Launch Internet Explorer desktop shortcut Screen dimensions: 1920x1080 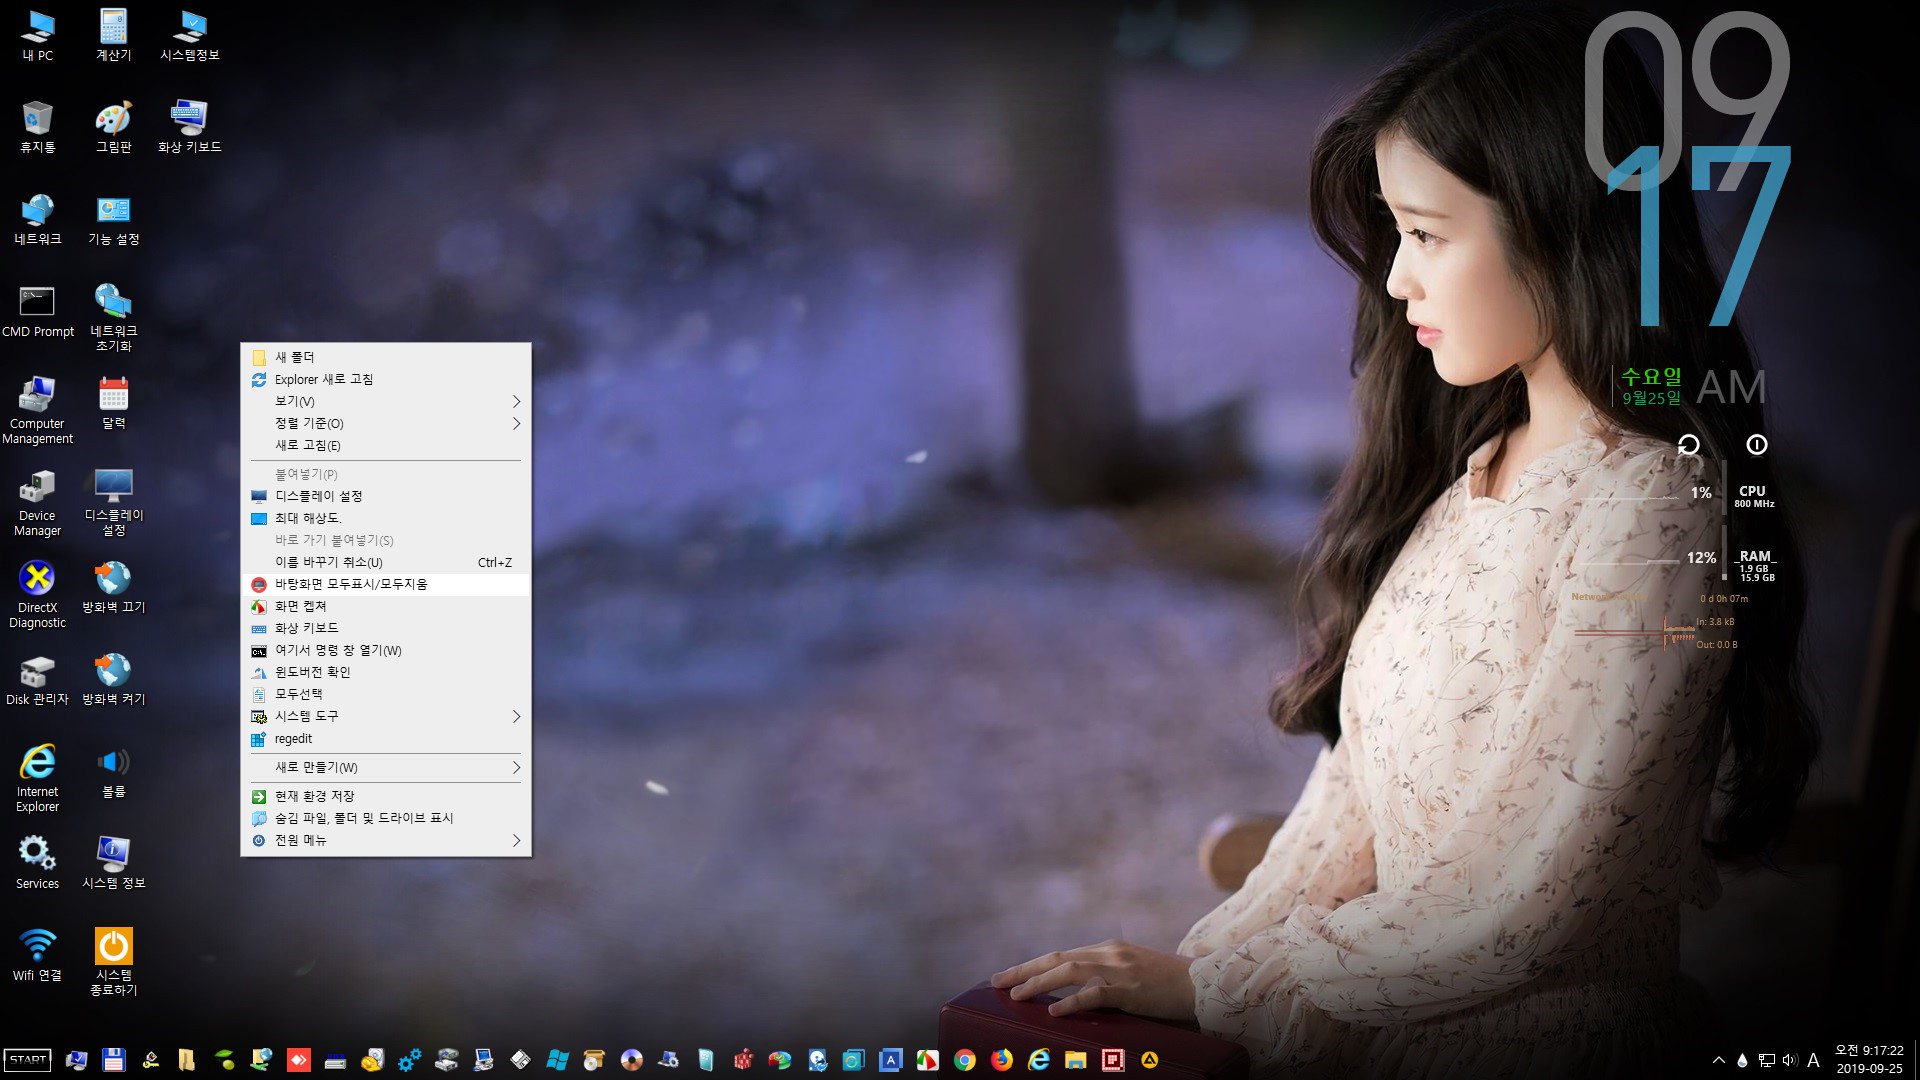[x=38, y=778]
